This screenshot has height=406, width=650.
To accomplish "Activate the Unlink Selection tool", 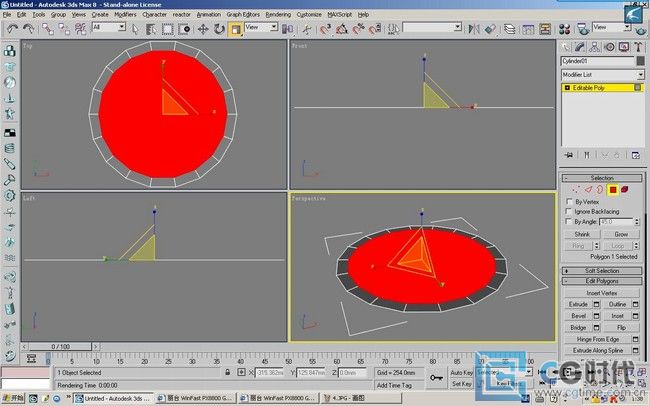I will tap(64, 29).
